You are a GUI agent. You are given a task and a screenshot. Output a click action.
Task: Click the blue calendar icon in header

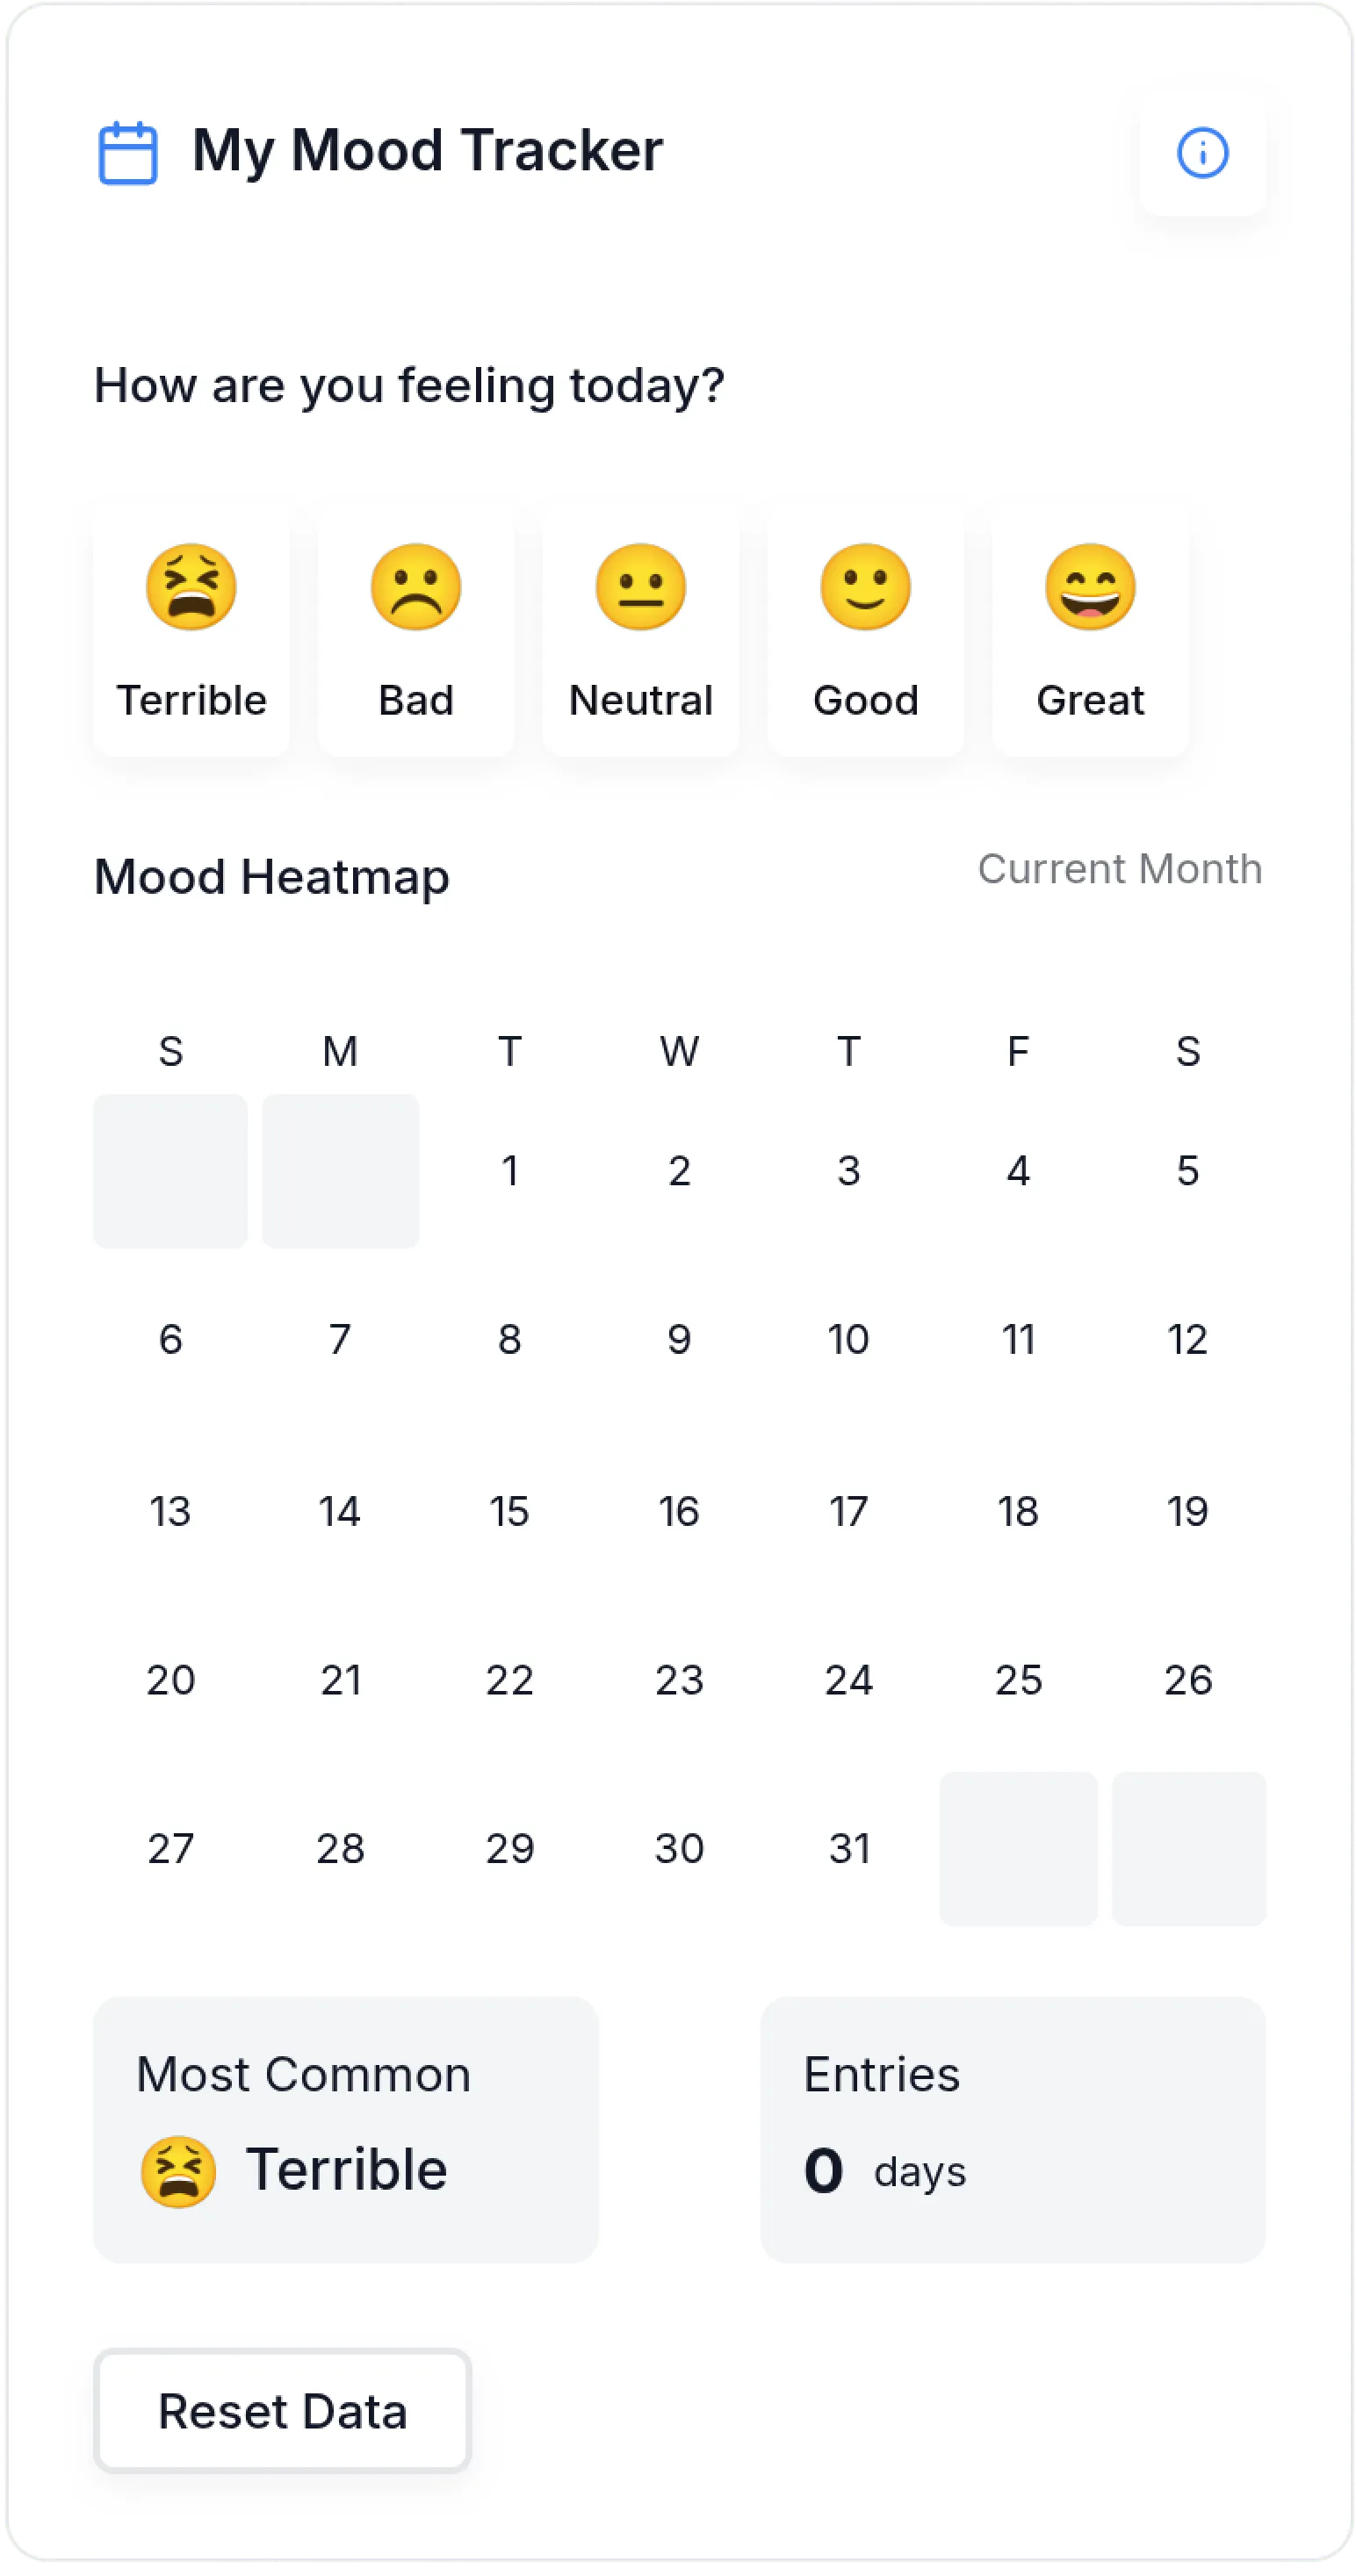(128, 153)
